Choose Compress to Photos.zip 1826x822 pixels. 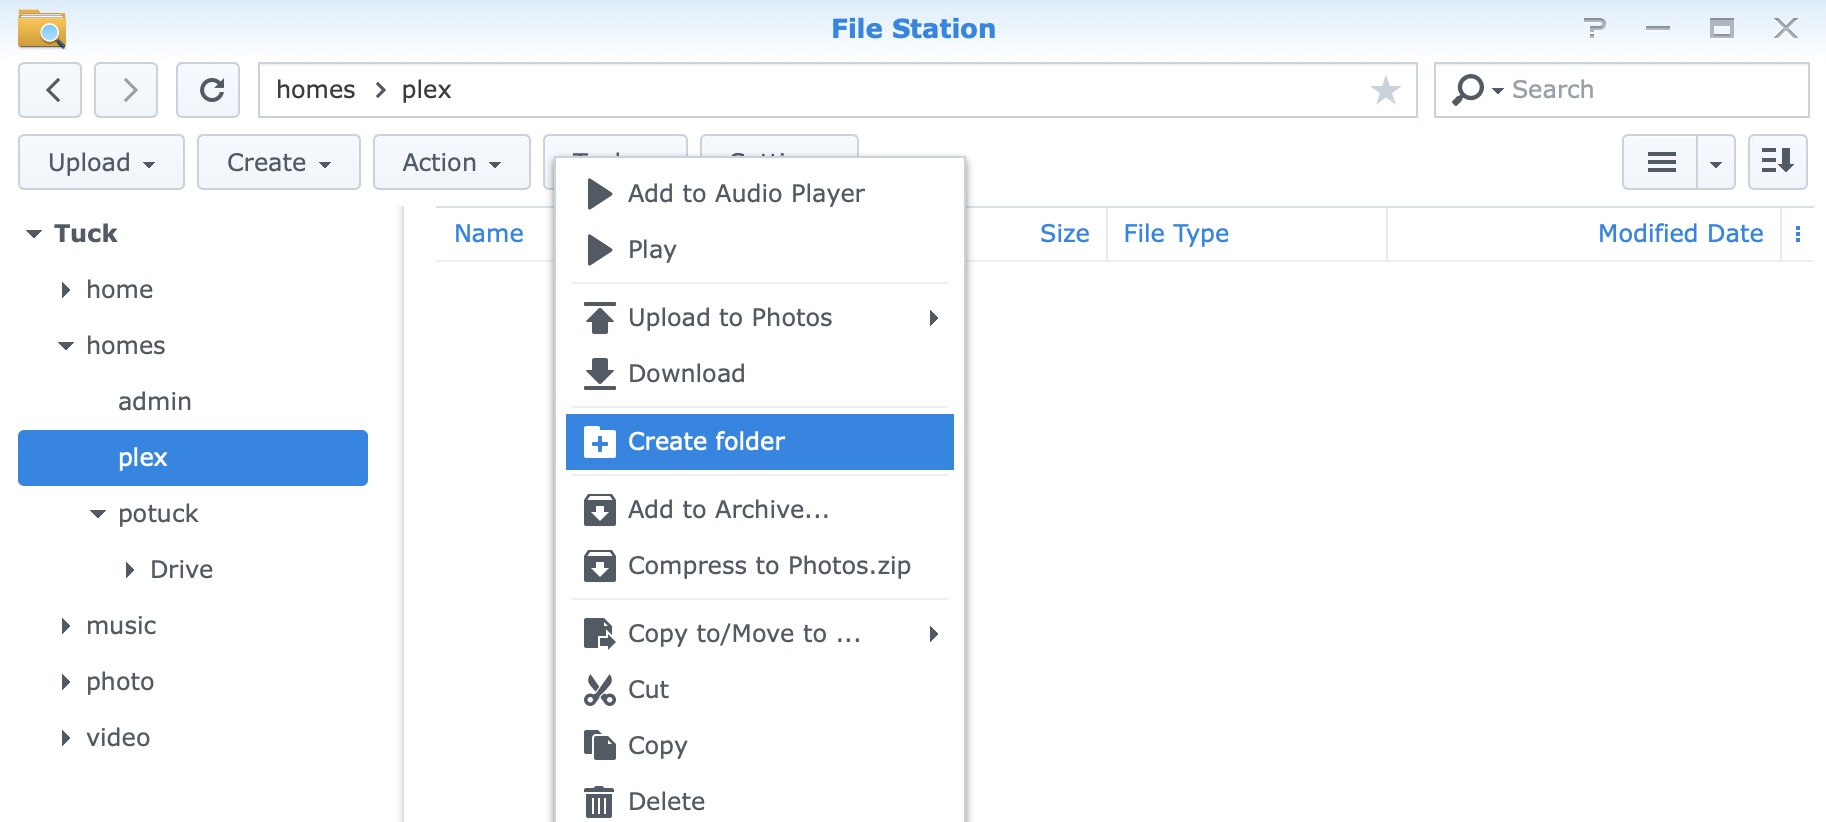click(x=768, y=566)
